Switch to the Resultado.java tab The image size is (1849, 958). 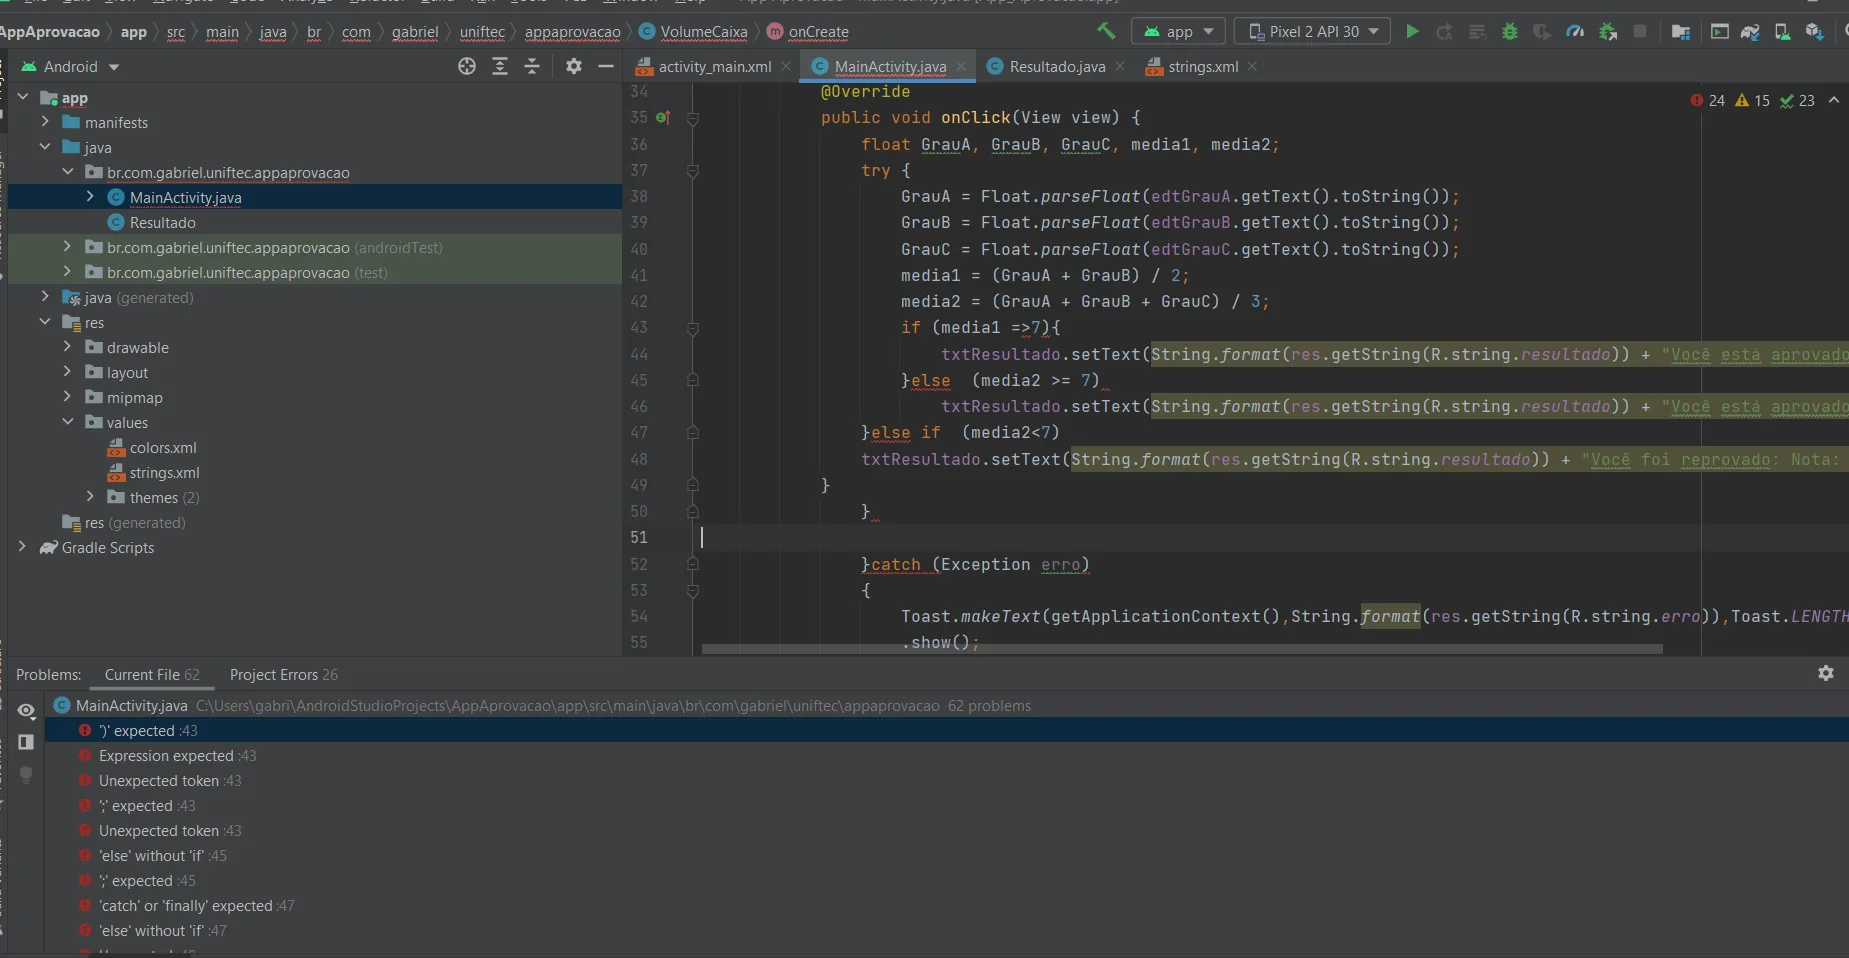1056,67
